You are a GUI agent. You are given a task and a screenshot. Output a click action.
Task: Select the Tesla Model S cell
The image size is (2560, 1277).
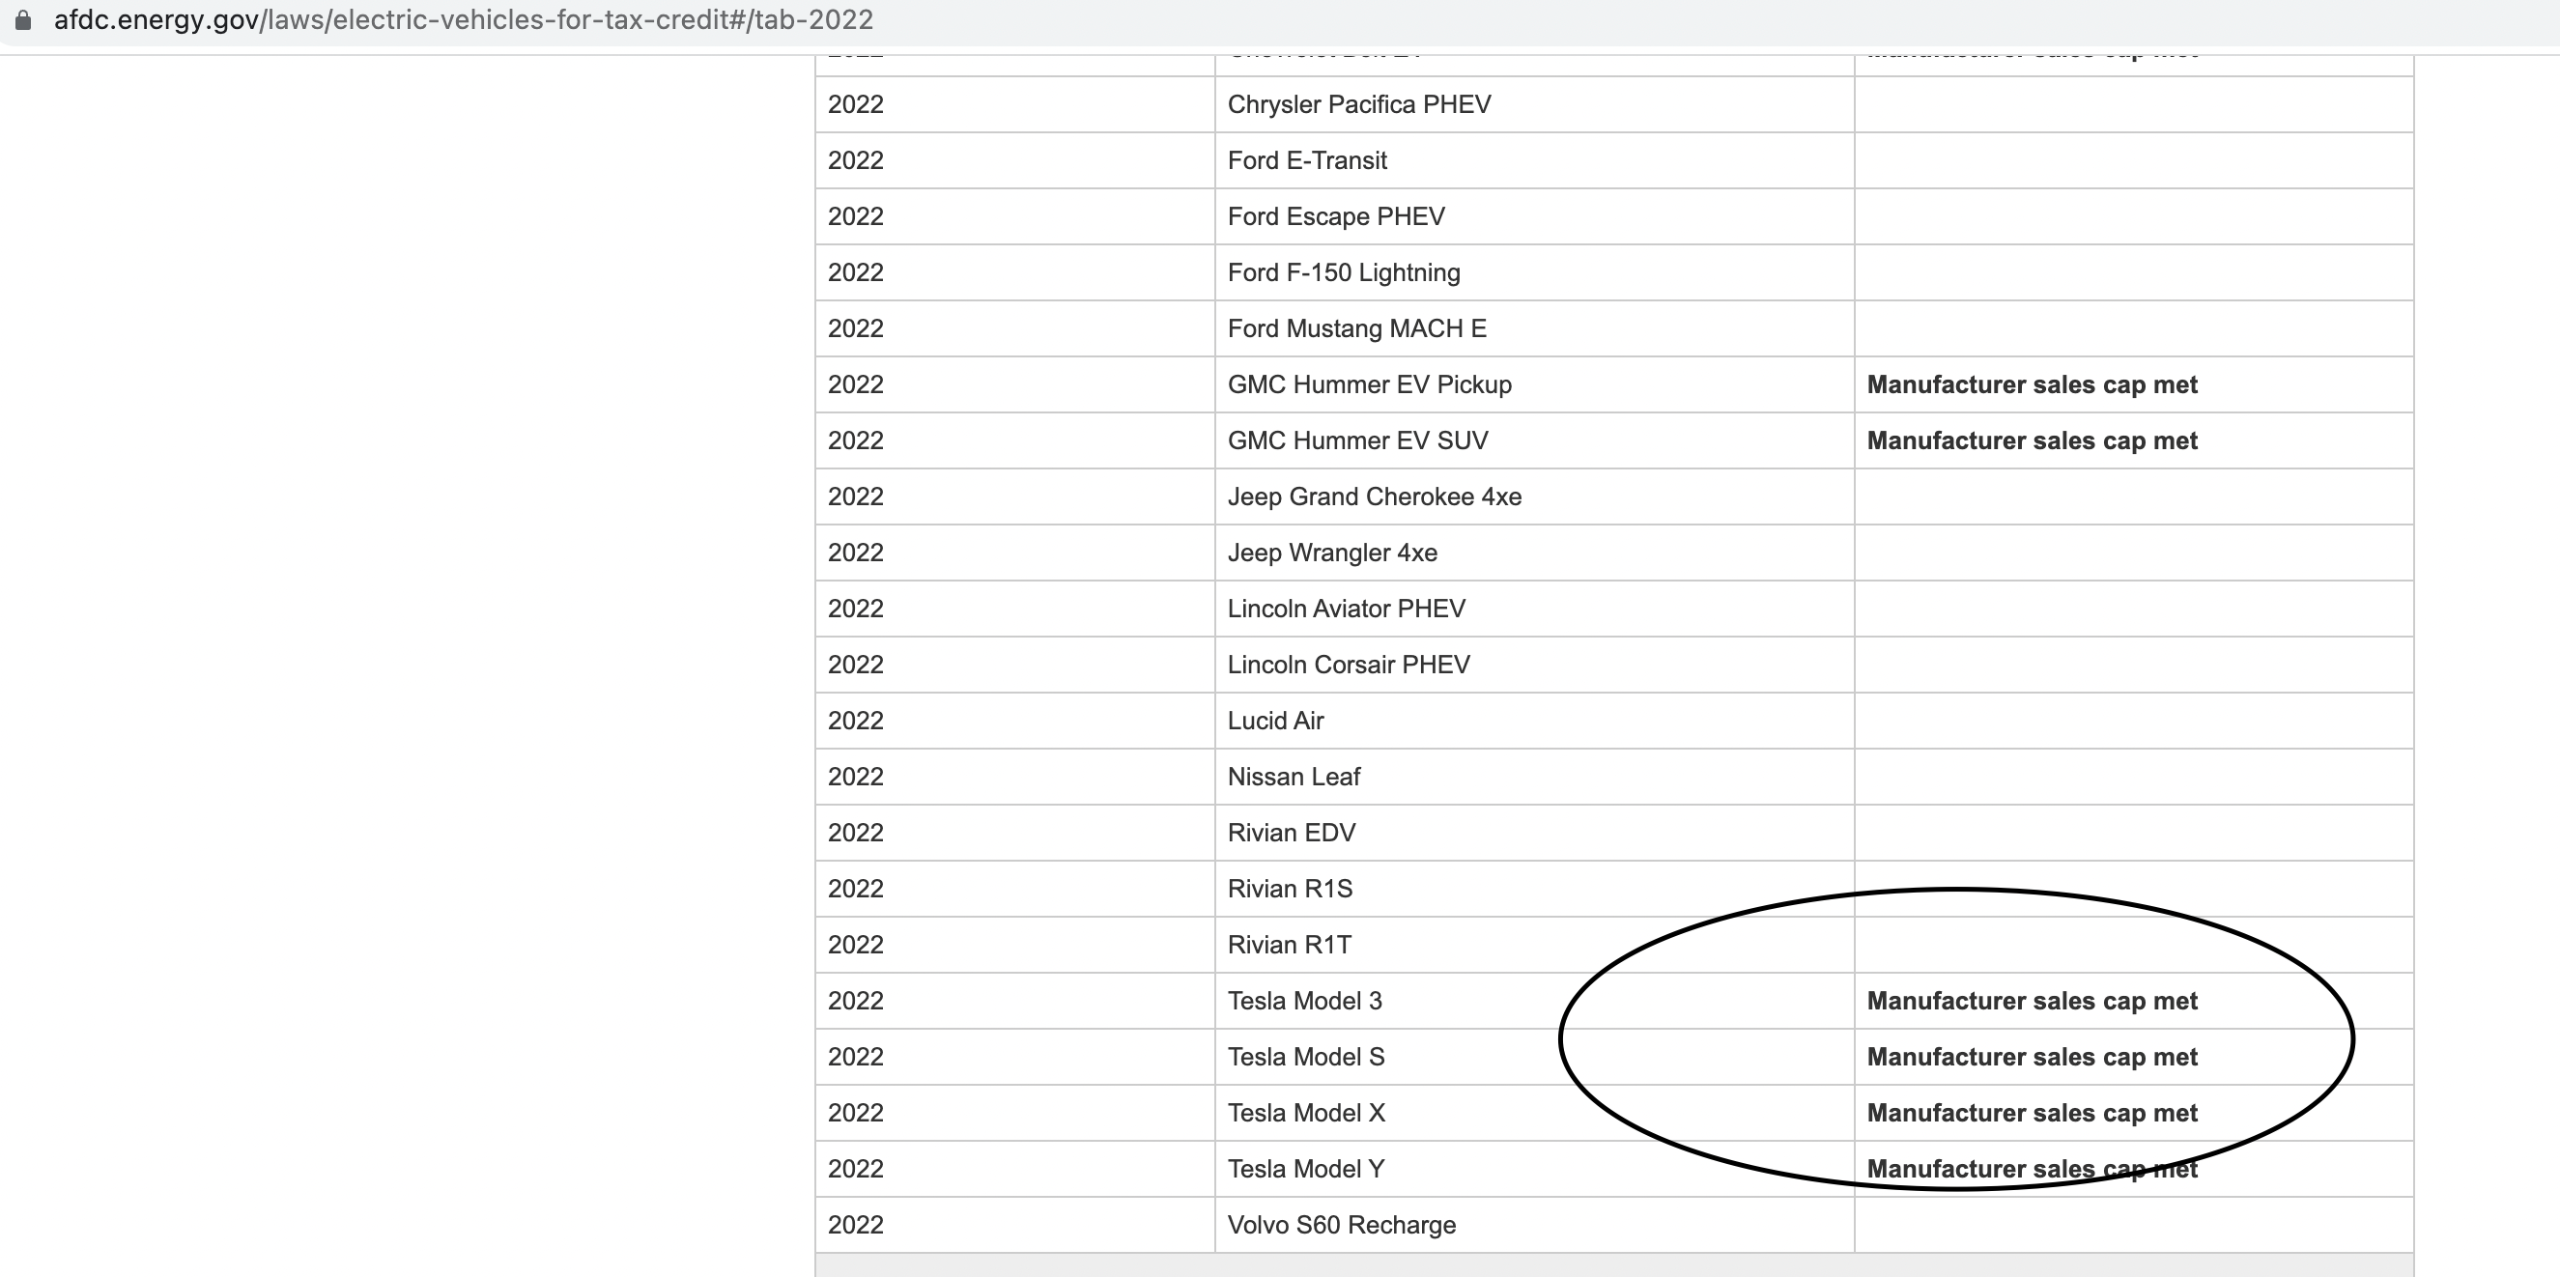click(x=1534, y=1056)
